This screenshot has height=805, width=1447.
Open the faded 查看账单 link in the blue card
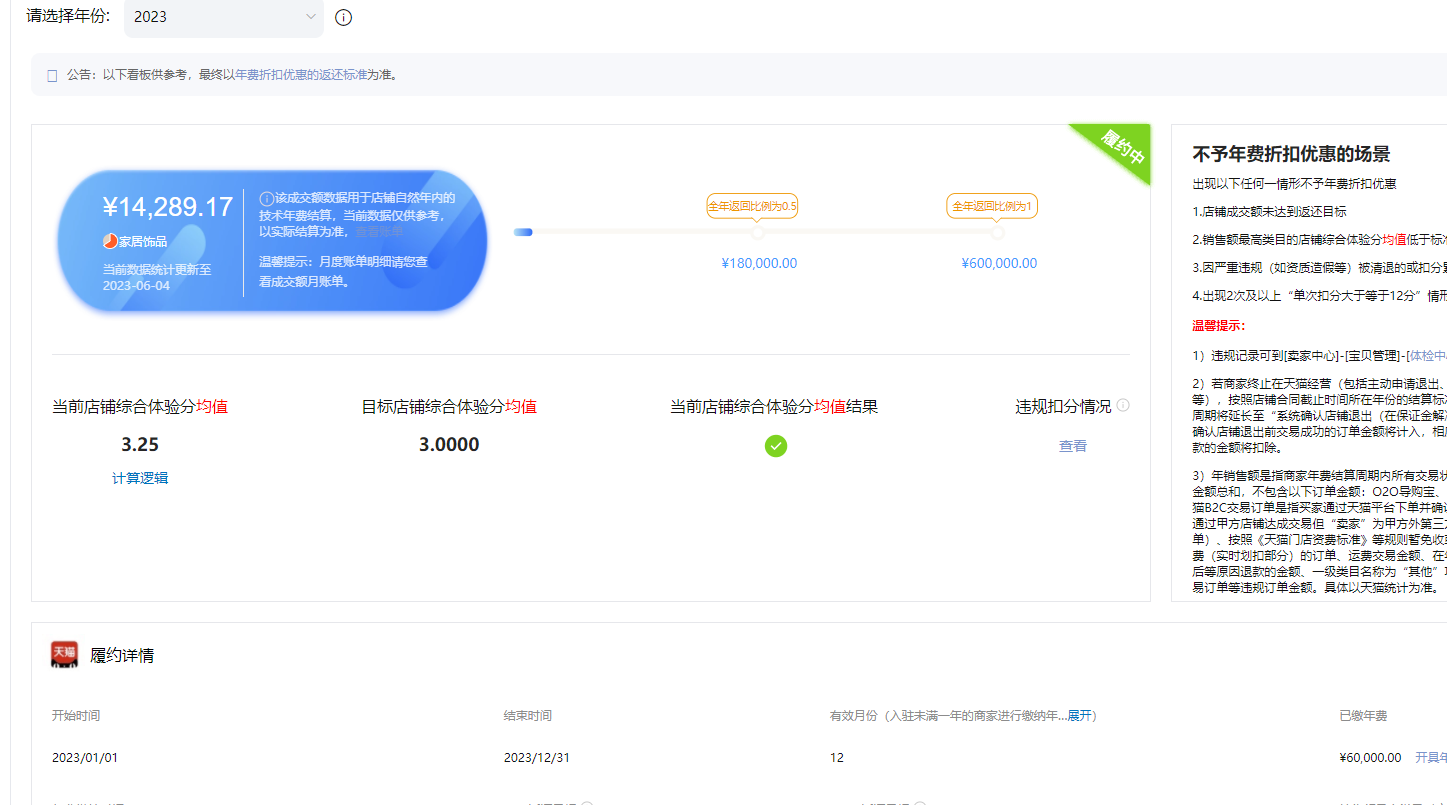click(x=379, y=232)
